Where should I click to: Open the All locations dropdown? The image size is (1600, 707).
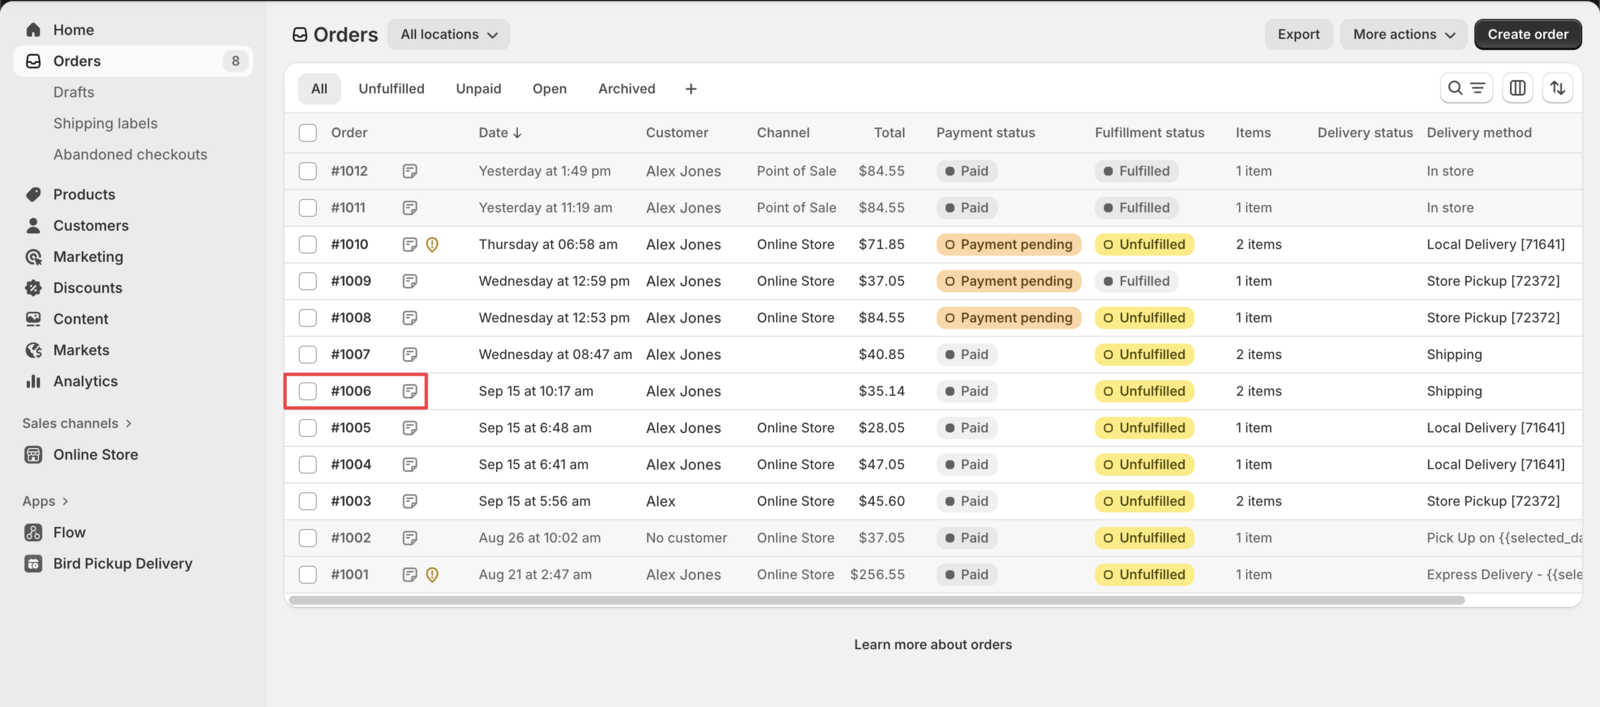[x=448, y=34]
